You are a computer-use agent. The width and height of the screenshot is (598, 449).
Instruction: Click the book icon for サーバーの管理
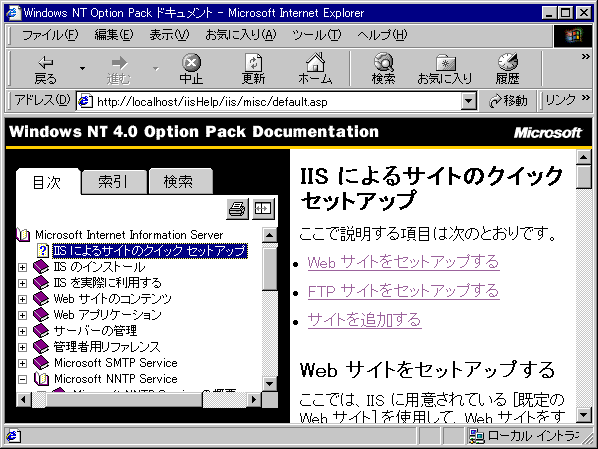[41, 331]
